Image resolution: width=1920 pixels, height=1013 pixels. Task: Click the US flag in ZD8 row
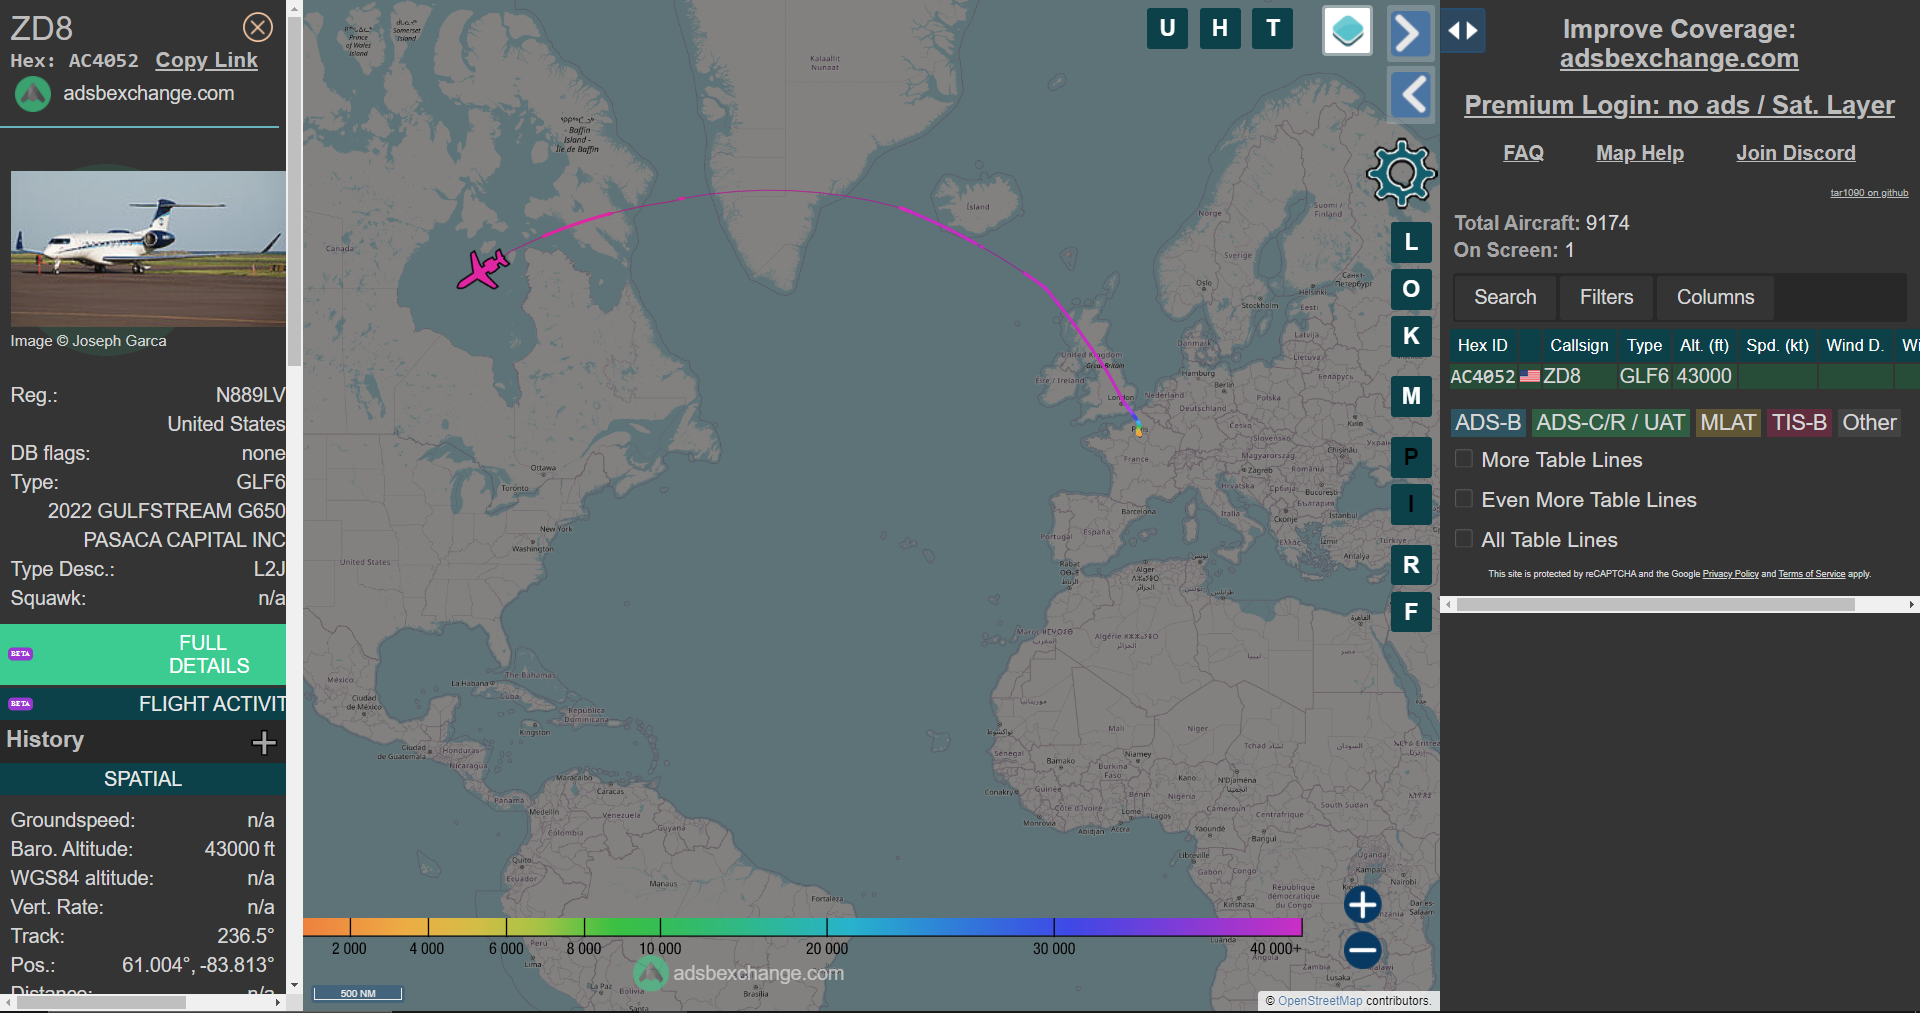click(x=1530, y=376)
